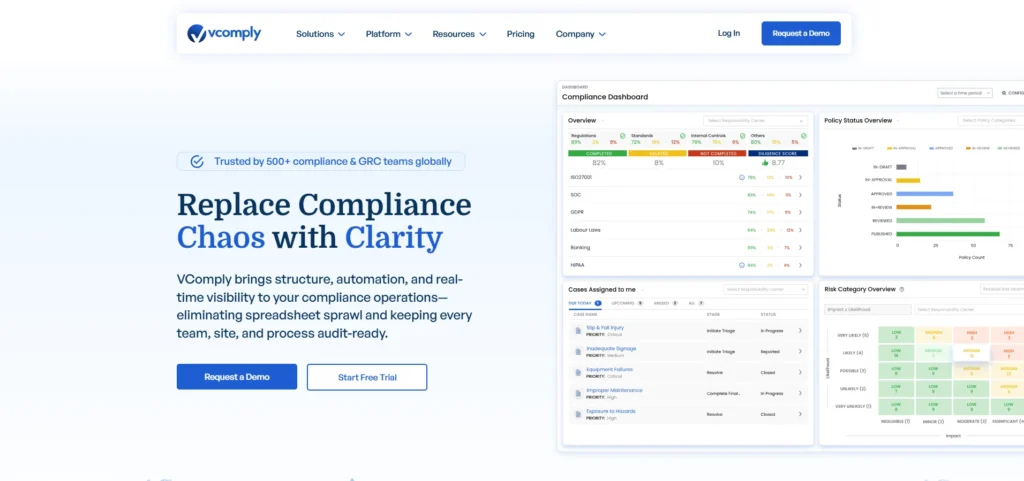Open the Exposure to Hazards case link
Screen dimensions: 1024x481
coord(611,411)
